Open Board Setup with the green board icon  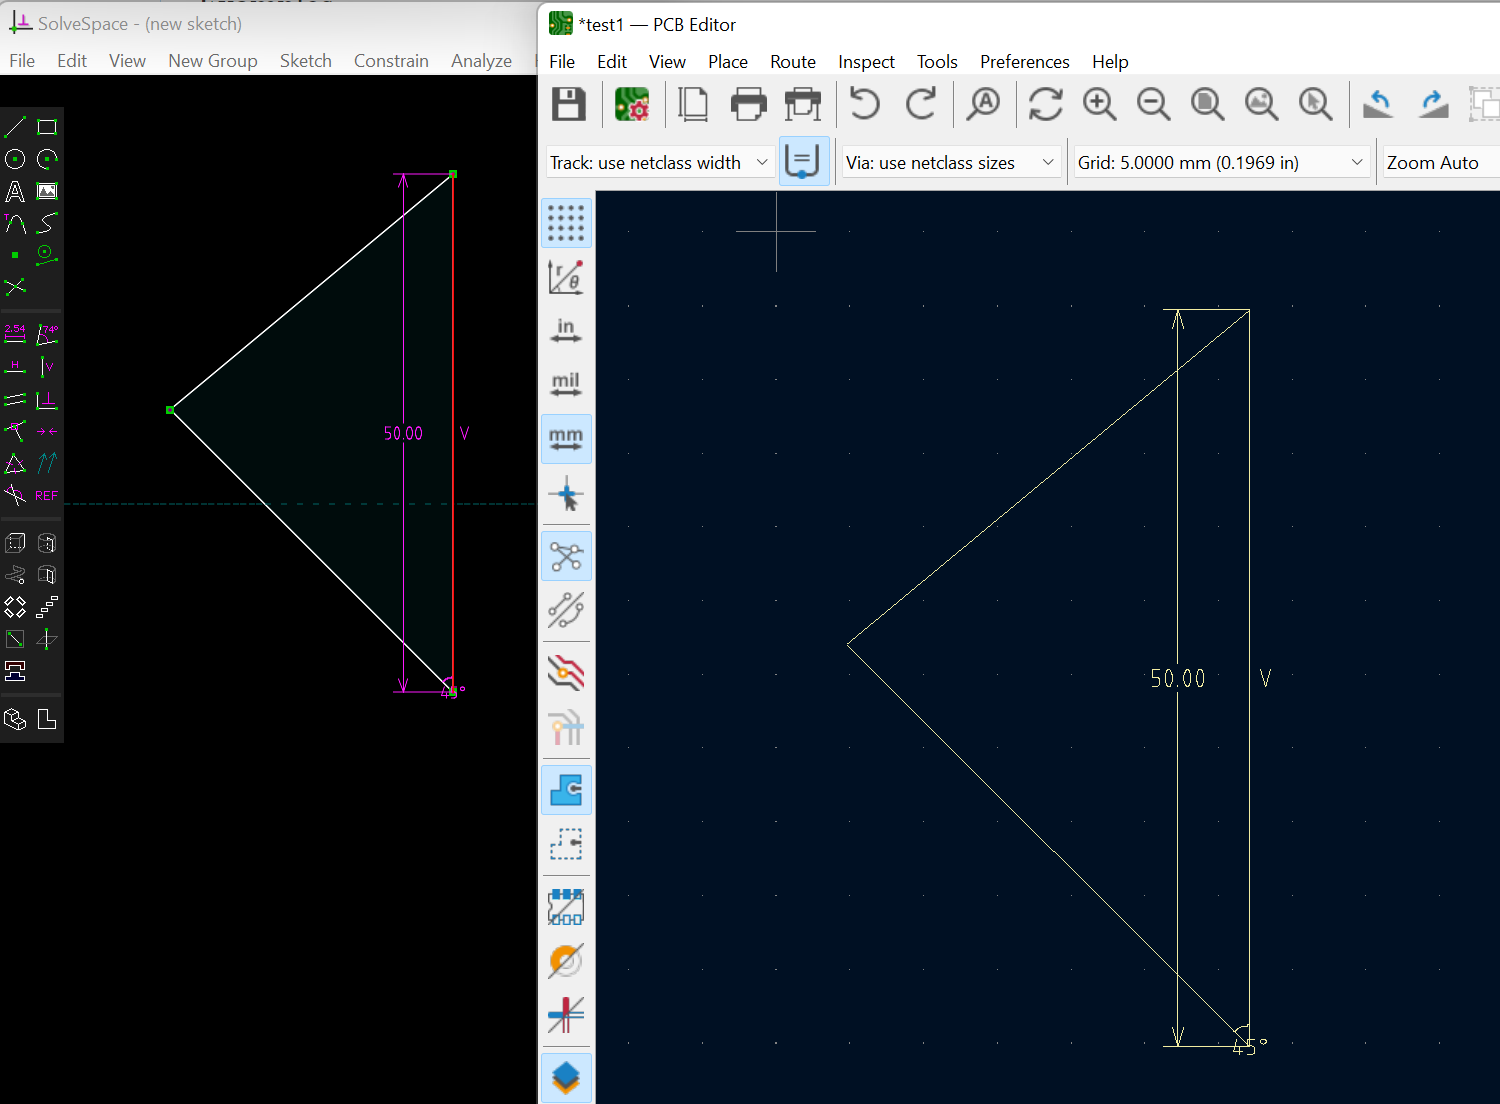click(x=632, y=104)
